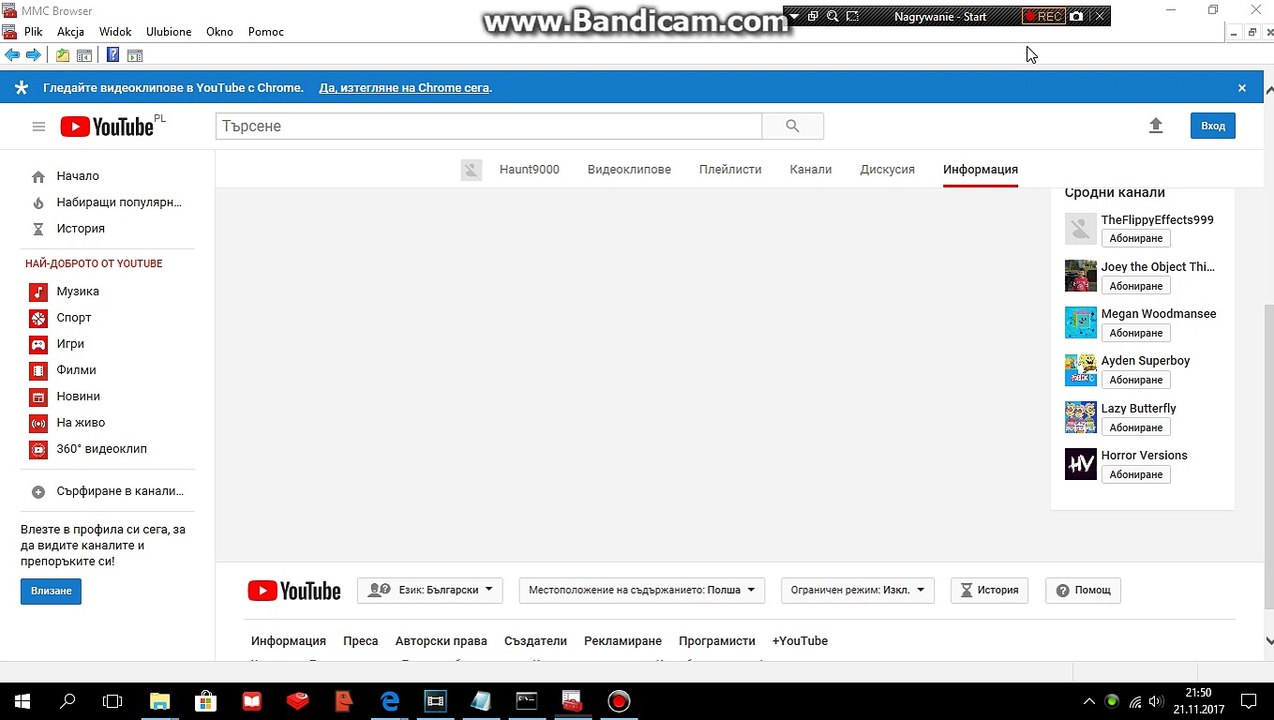This screenshot has height=720, width=1274.
Task: Select the Информация tab
Action: click(x=980, y=169)
